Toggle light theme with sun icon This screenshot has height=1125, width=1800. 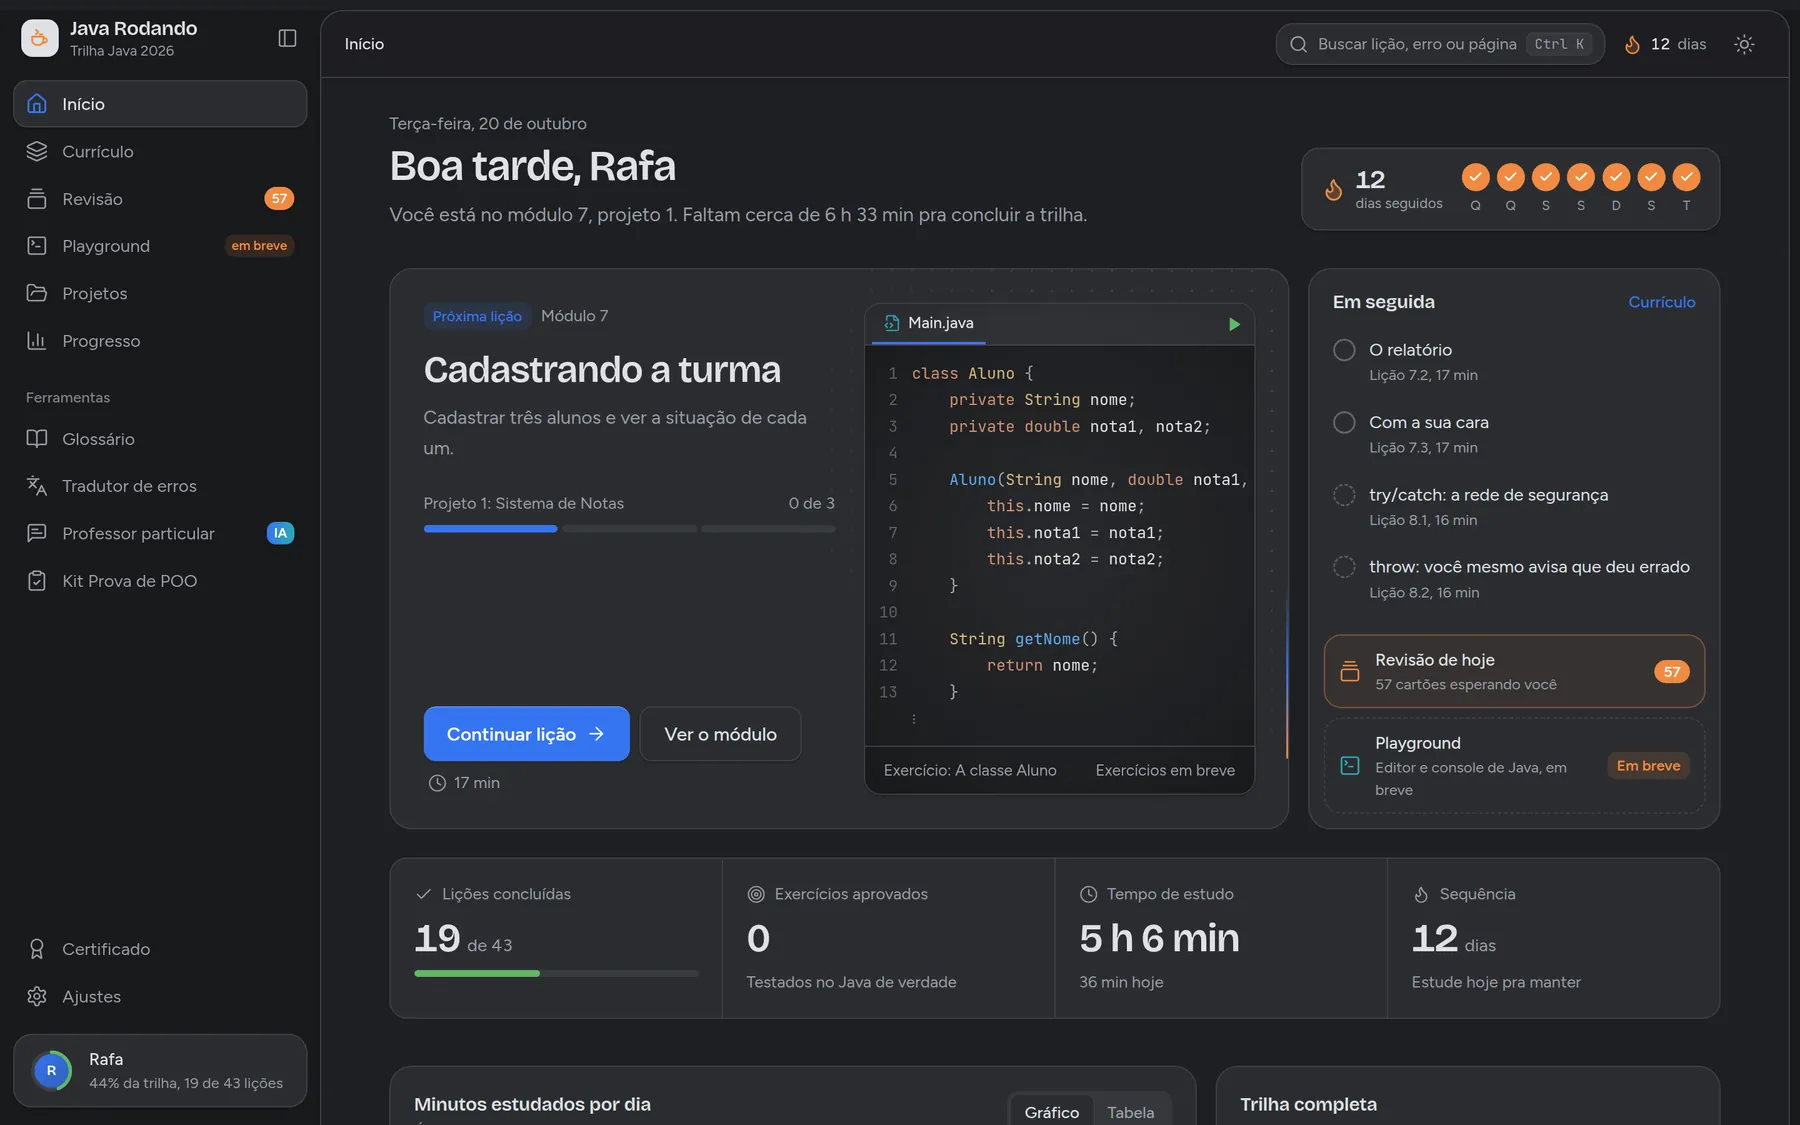(x=1744, y=44)
